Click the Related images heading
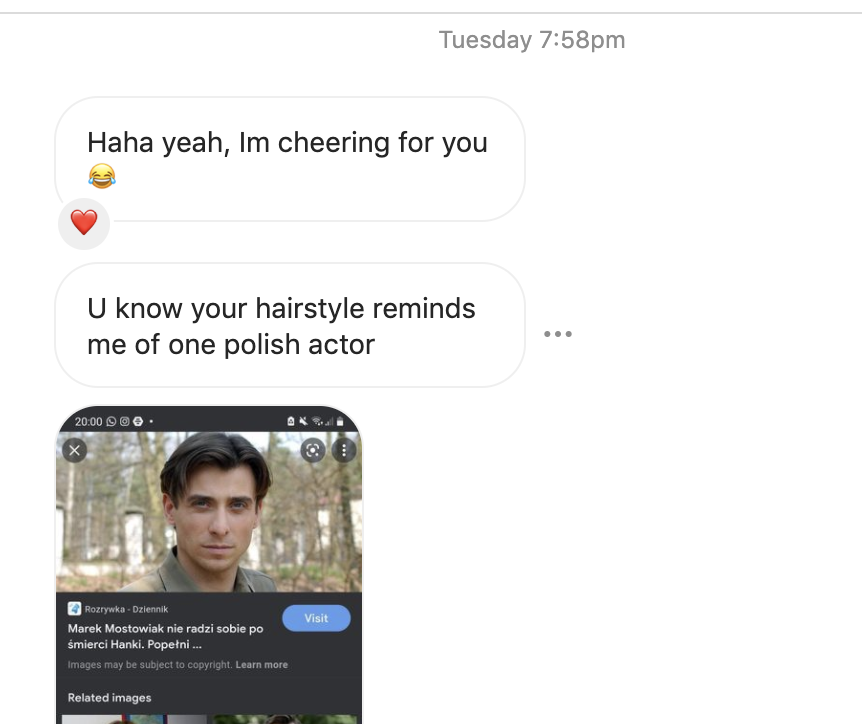Screen dimensions: 862x724 point(109,698)
